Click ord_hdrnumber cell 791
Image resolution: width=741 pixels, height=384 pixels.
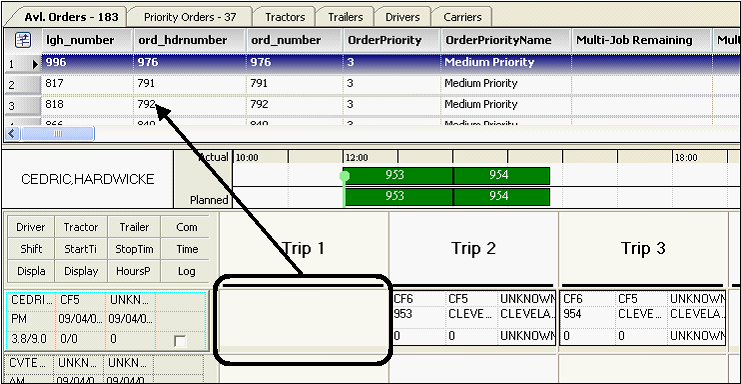[190, 84]
